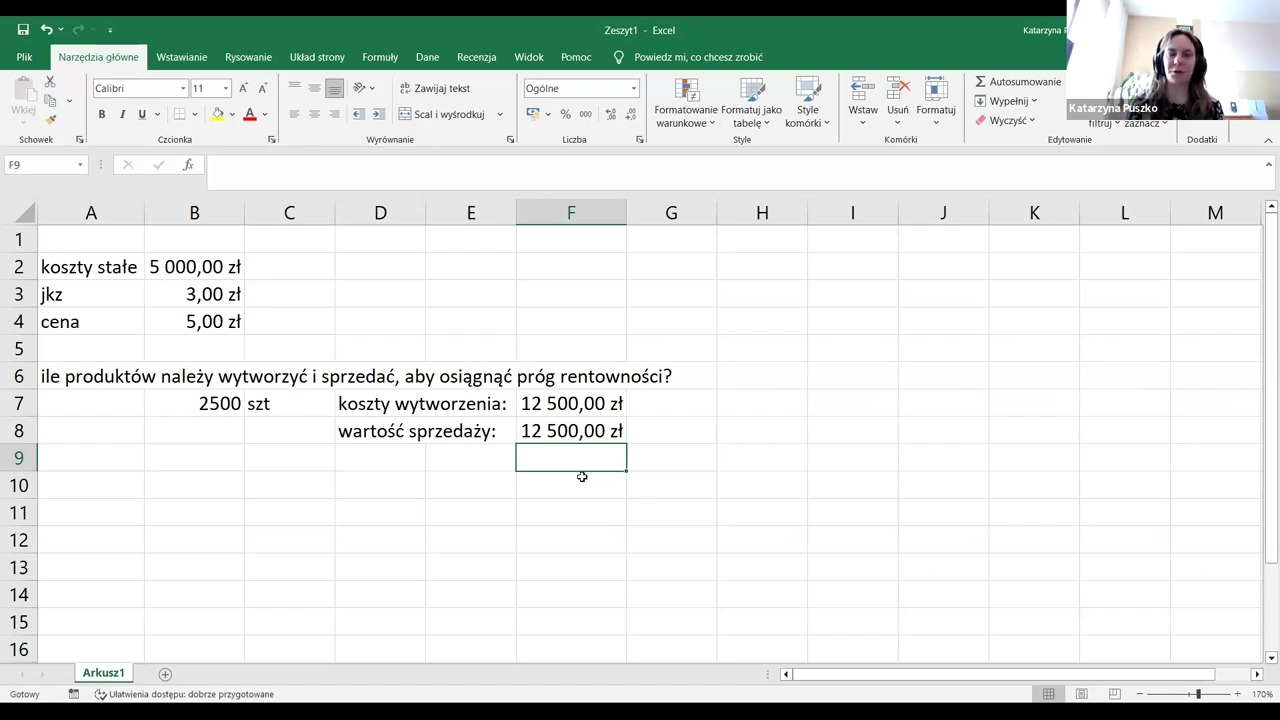Open the Plik tab

(24, 57)
